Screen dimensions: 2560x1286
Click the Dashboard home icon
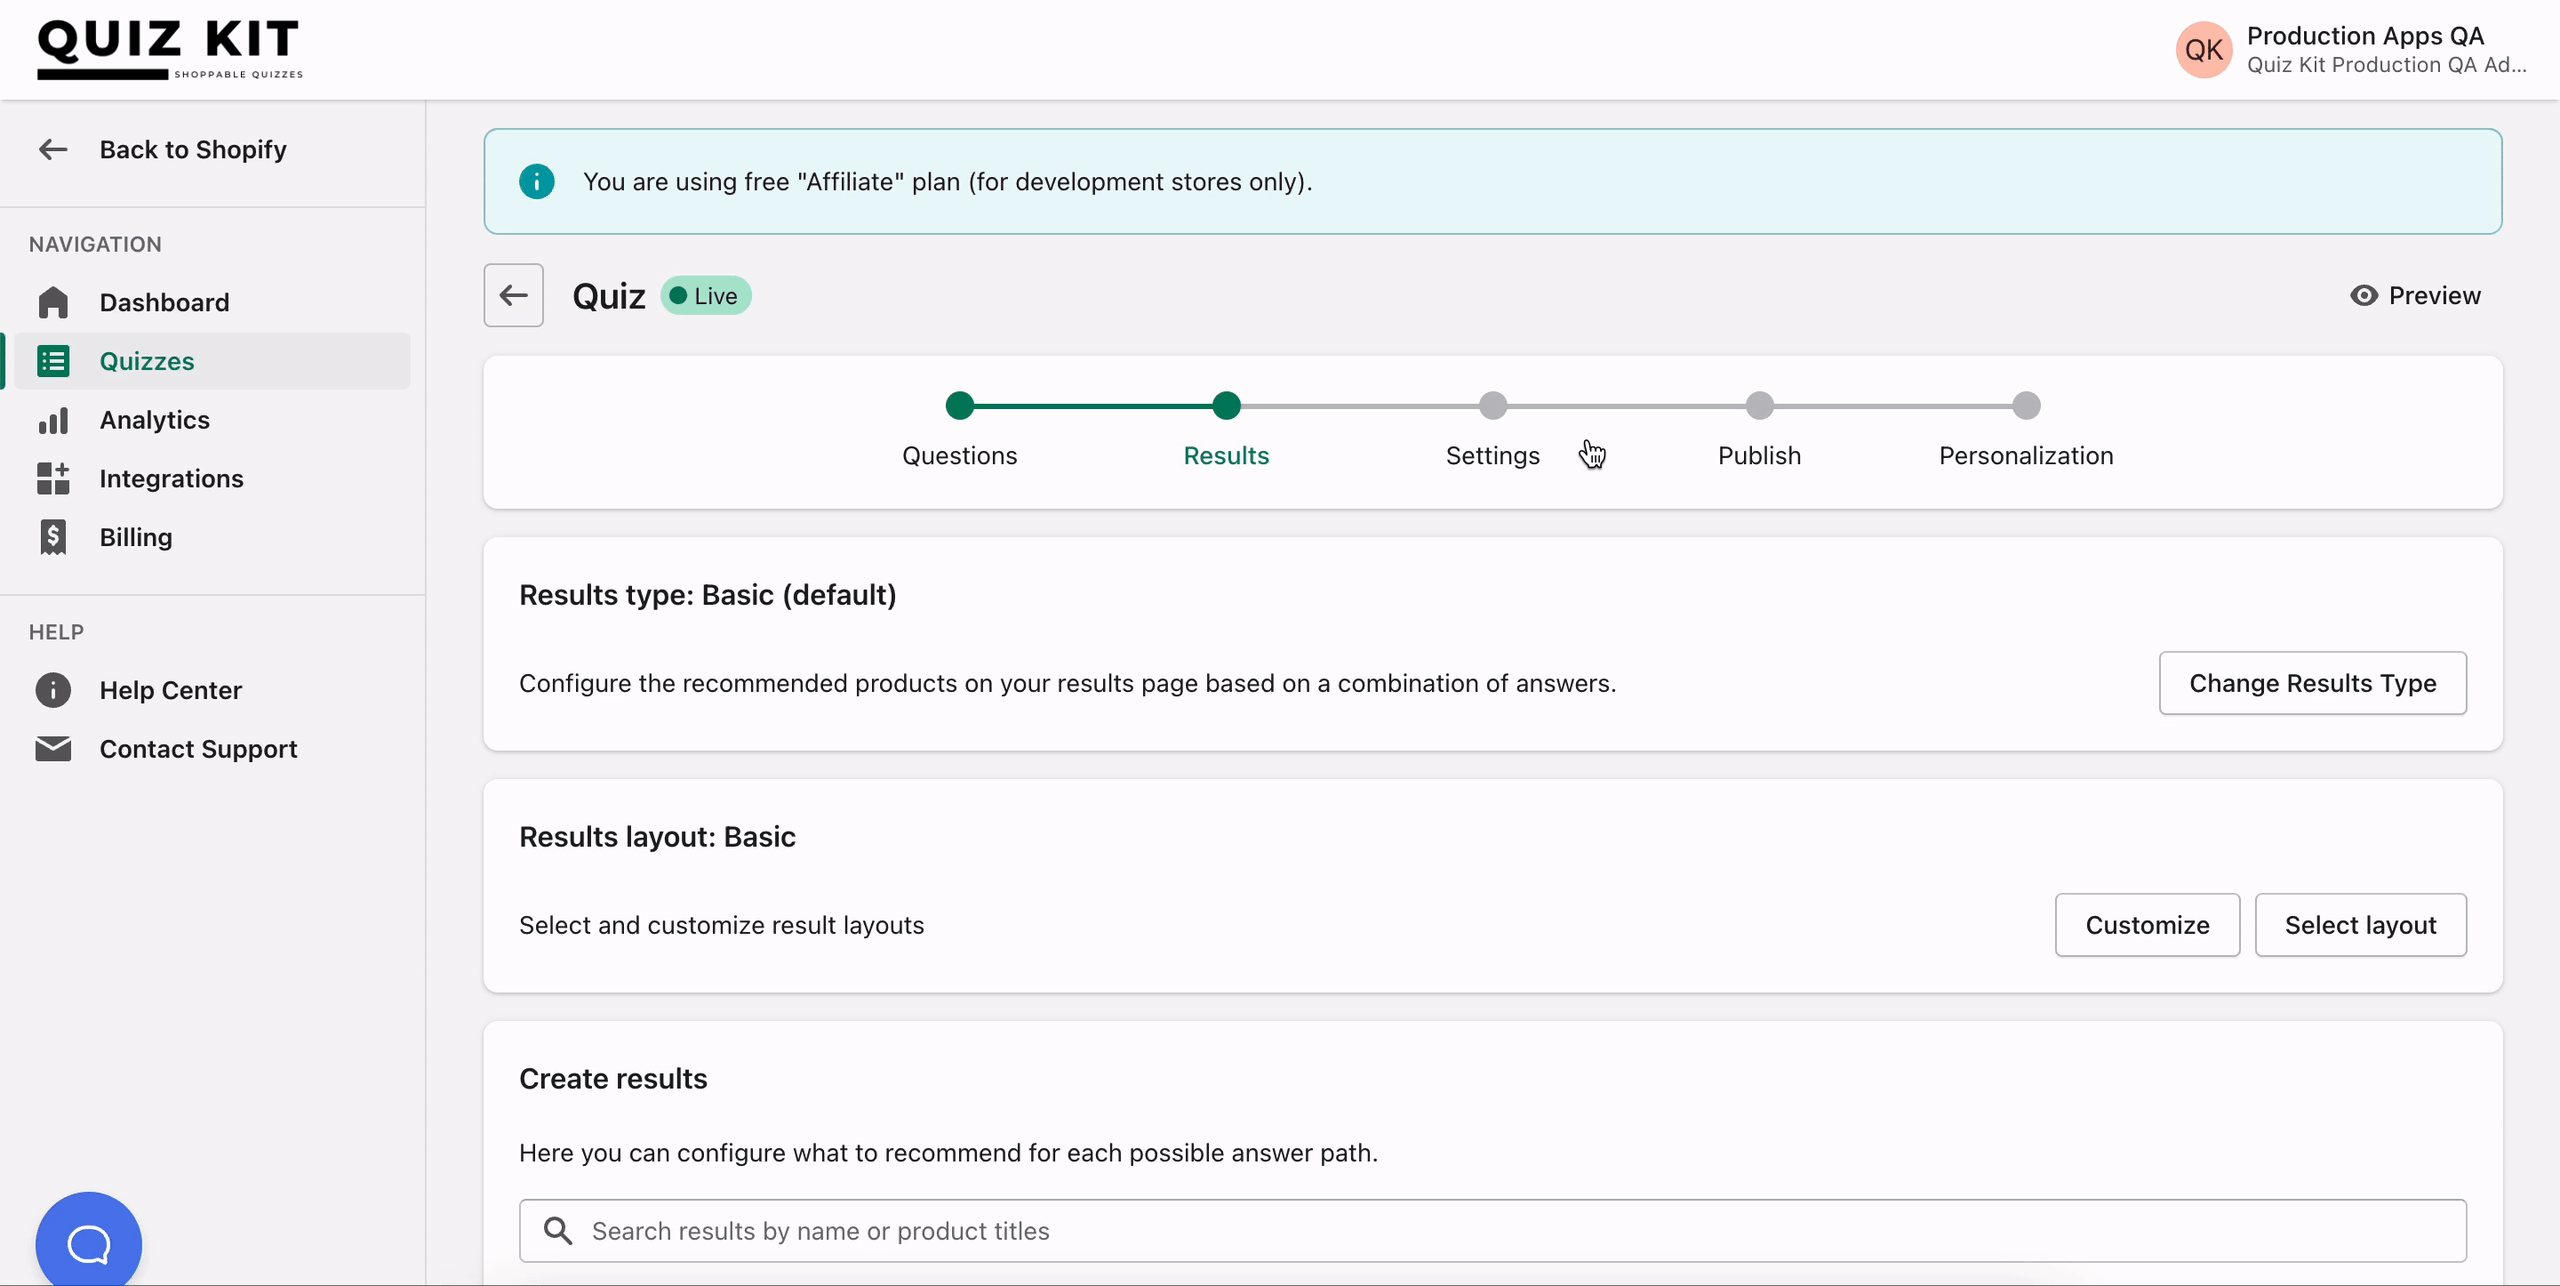click(x=53, y=302)
